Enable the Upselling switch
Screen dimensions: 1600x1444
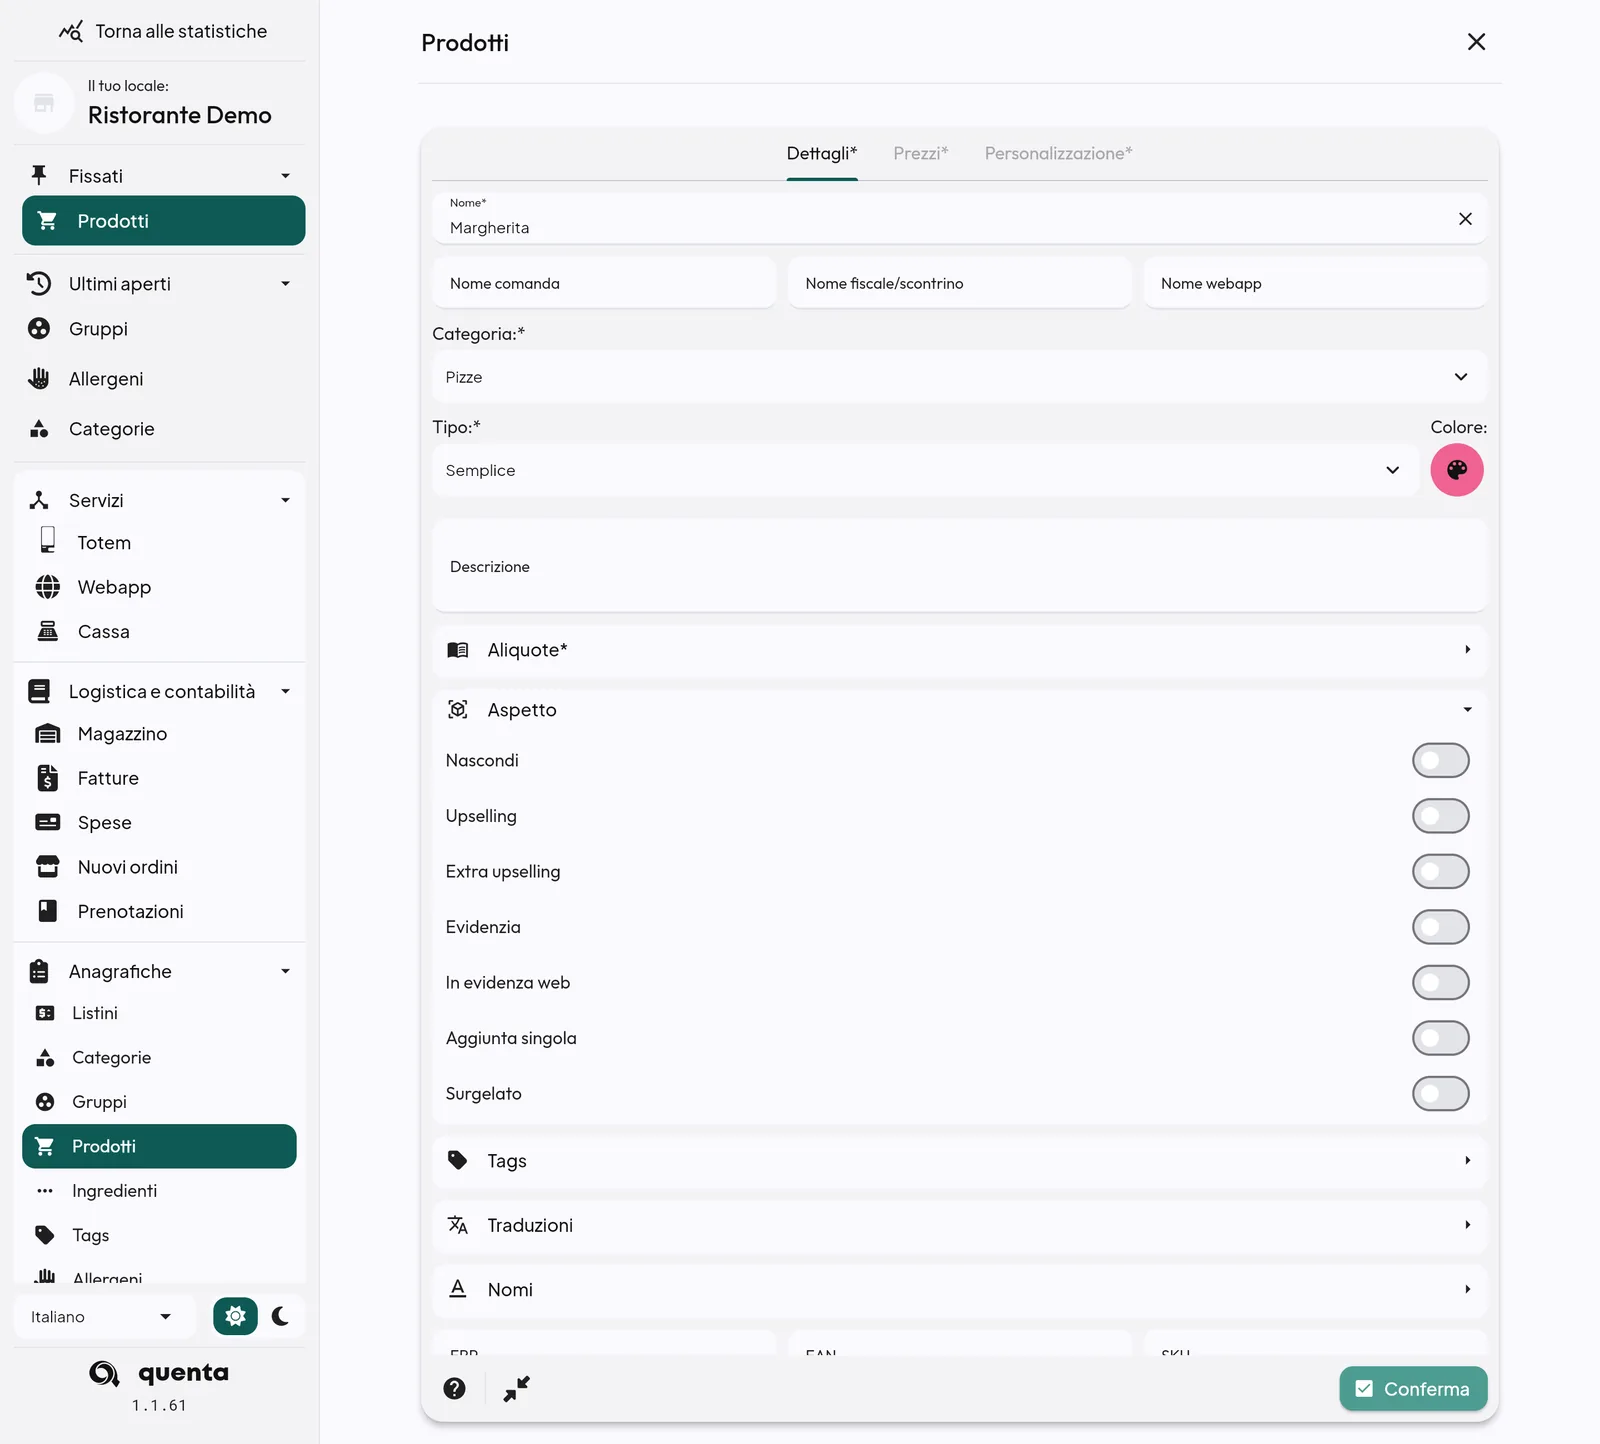click(1440, 816)
